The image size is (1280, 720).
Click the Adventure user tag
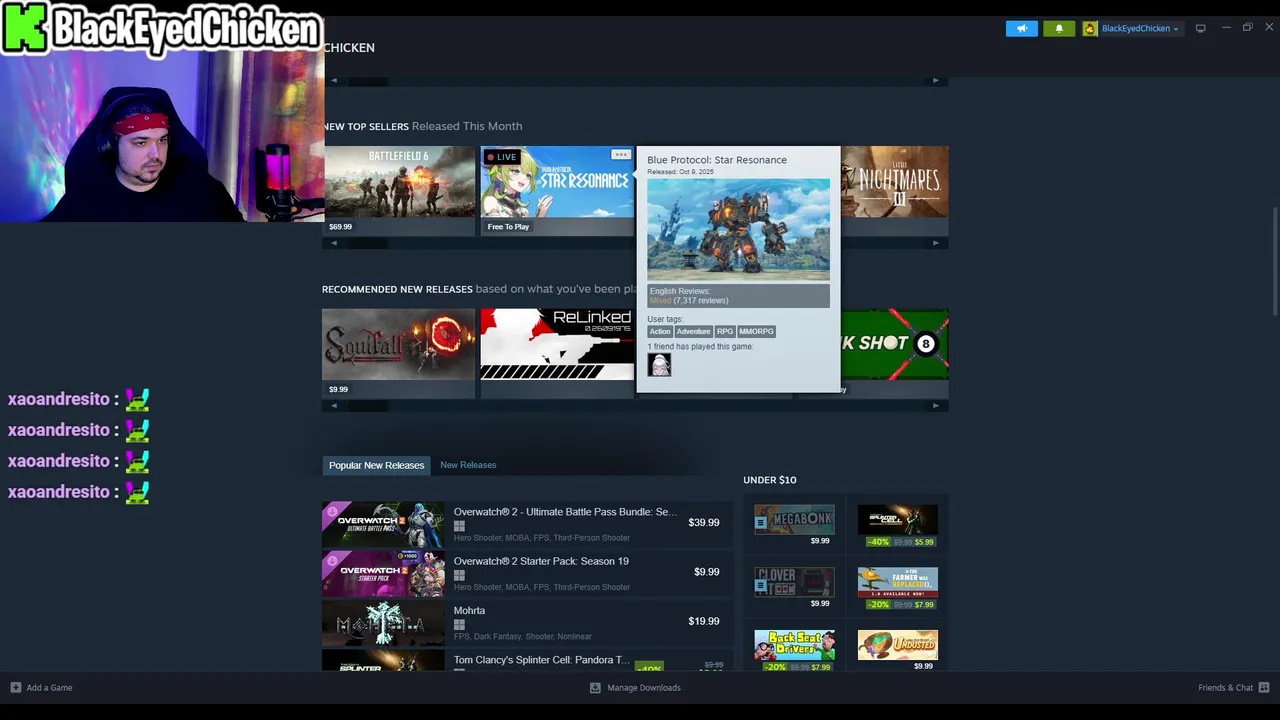(x=693, y=331)
